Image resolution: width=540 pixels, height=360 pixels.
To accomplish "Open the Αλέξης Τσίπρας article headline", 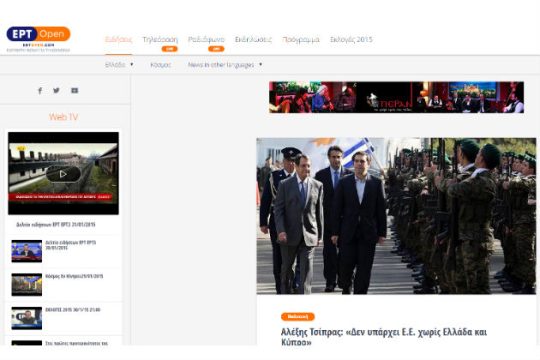I will pos(384,337).
